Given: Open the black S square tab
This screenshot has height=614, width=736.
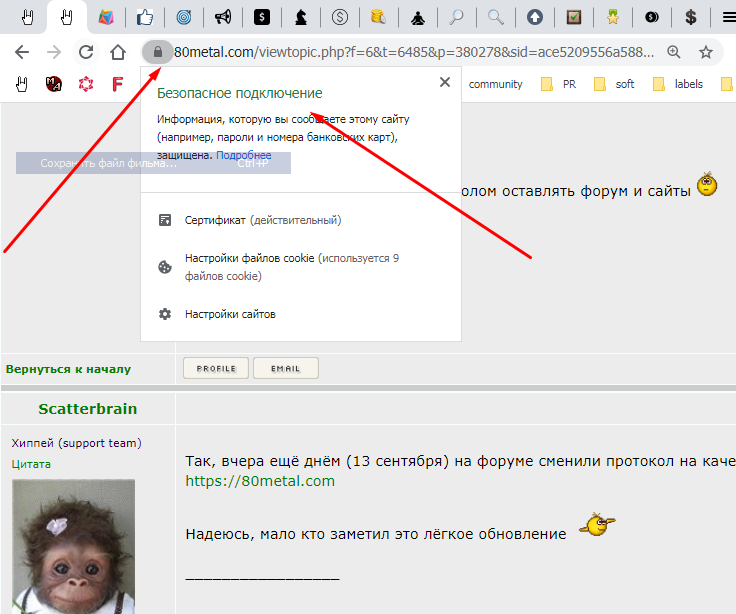Looking at the screenshot, I should point(262,17).
